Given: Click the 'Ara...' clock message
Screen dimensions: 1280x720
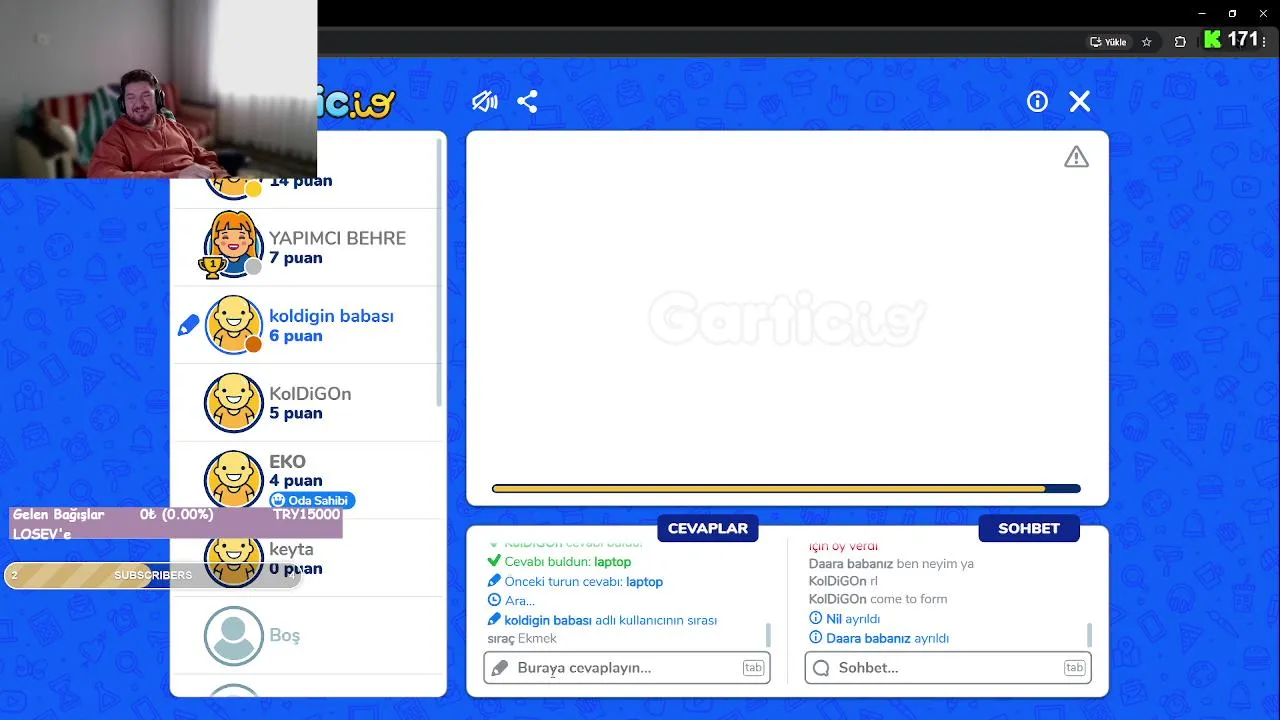Looking at the screenshot, I should (511, 600).
